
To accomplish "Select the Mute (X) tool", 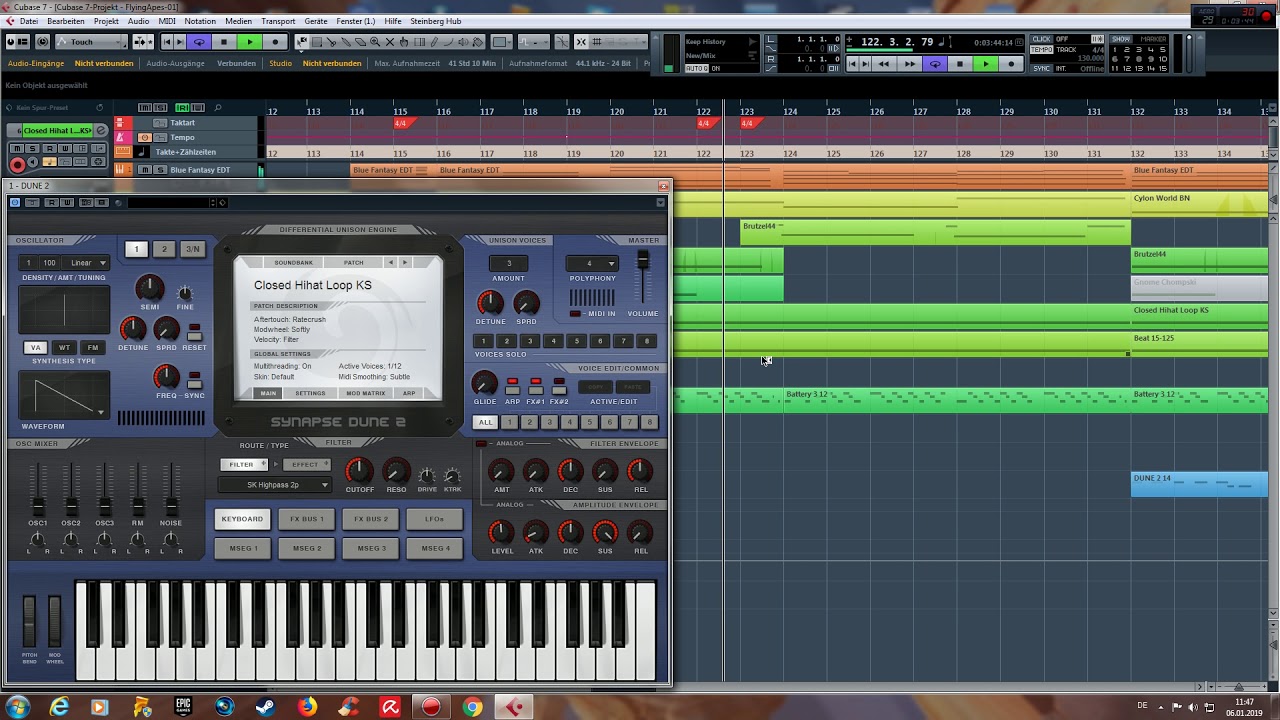I will [x=389, y=42].
